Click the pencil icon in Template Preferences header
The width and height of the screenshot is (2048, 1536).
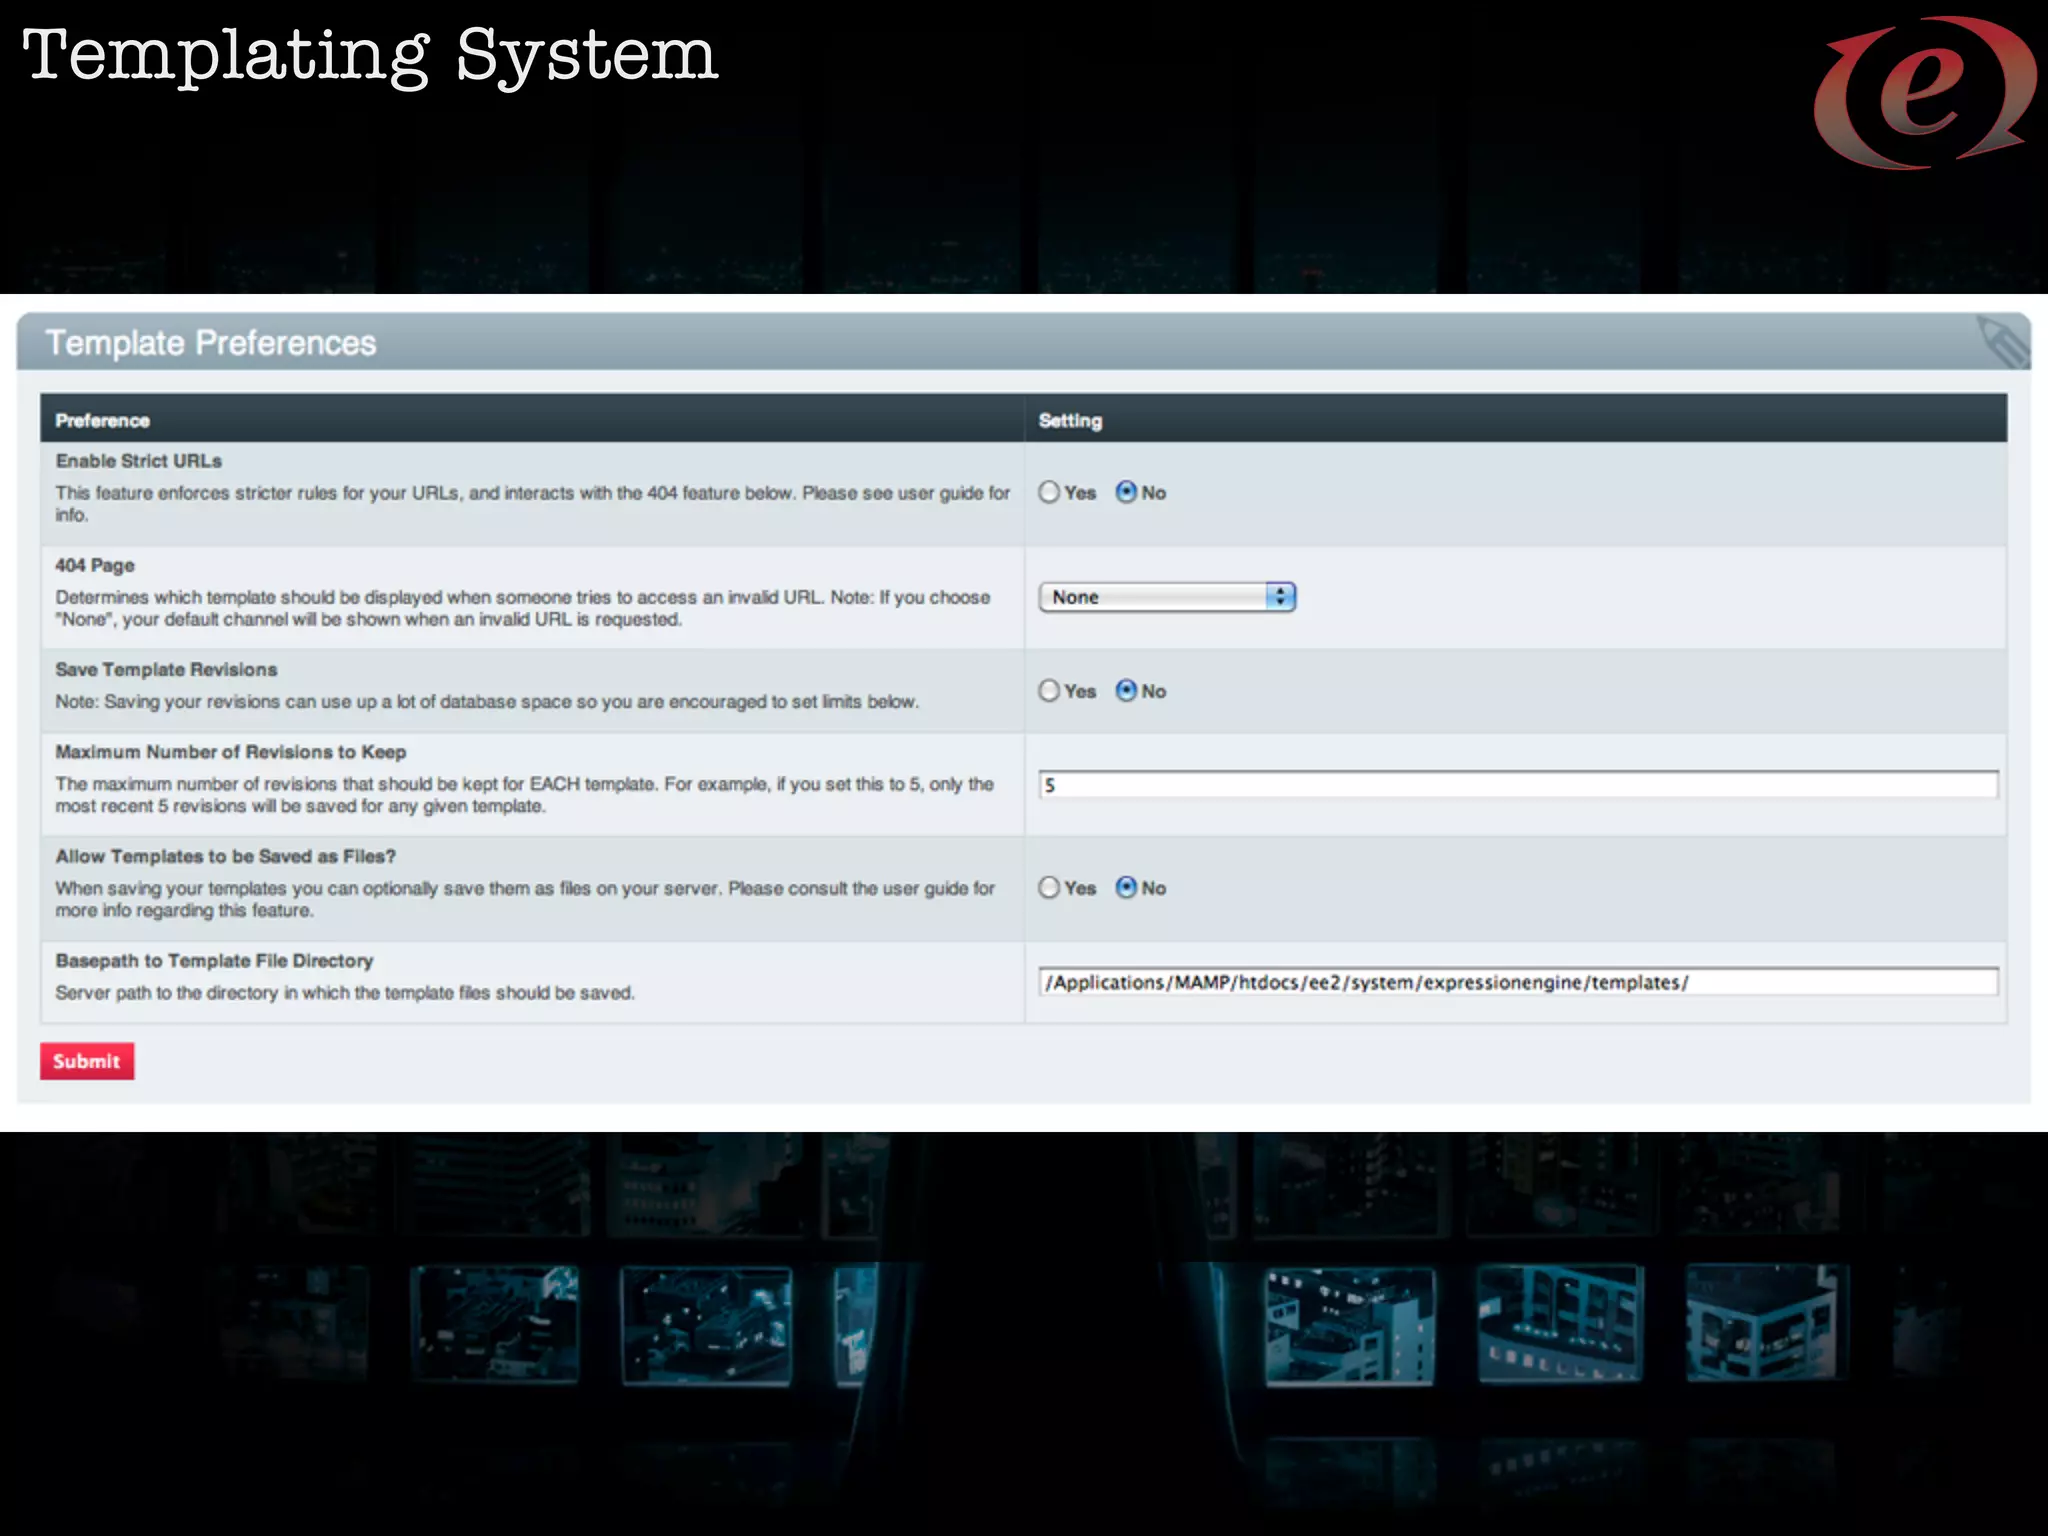pyautogui.click(x=2003, y=342)
